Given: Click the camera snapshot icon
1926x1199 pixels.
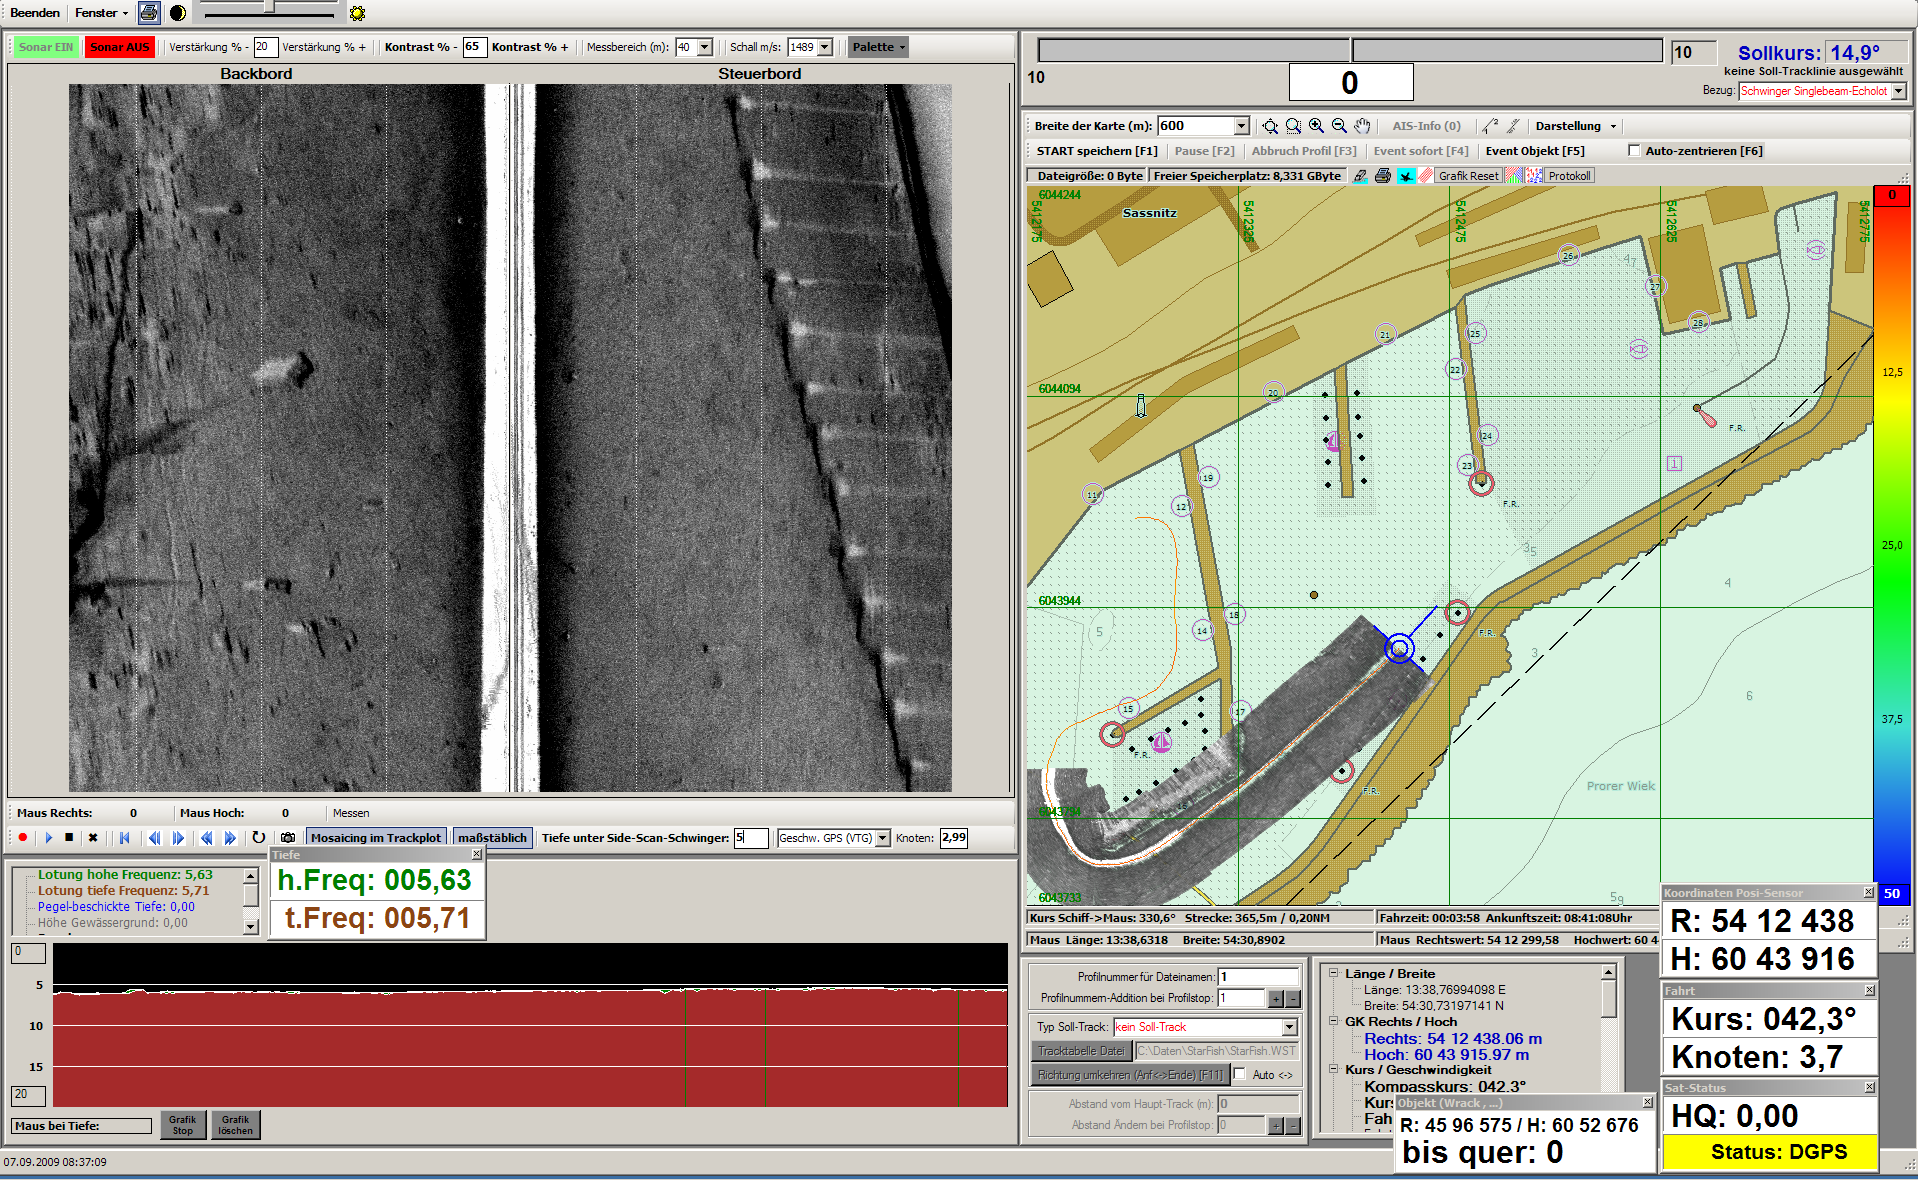Looking at the screenshot, I should [x=288, y=838].
